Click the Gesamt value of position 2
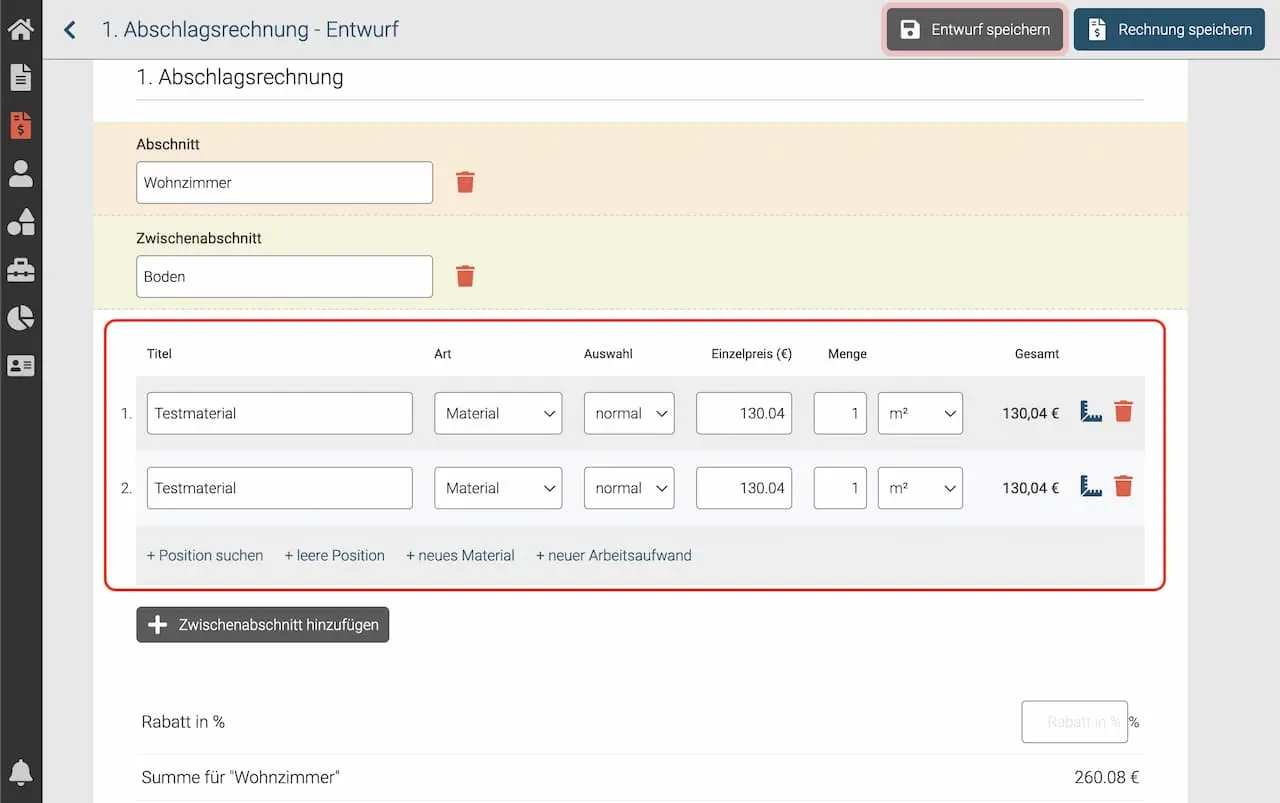The image size is (1280, 803). point(1030,488)
